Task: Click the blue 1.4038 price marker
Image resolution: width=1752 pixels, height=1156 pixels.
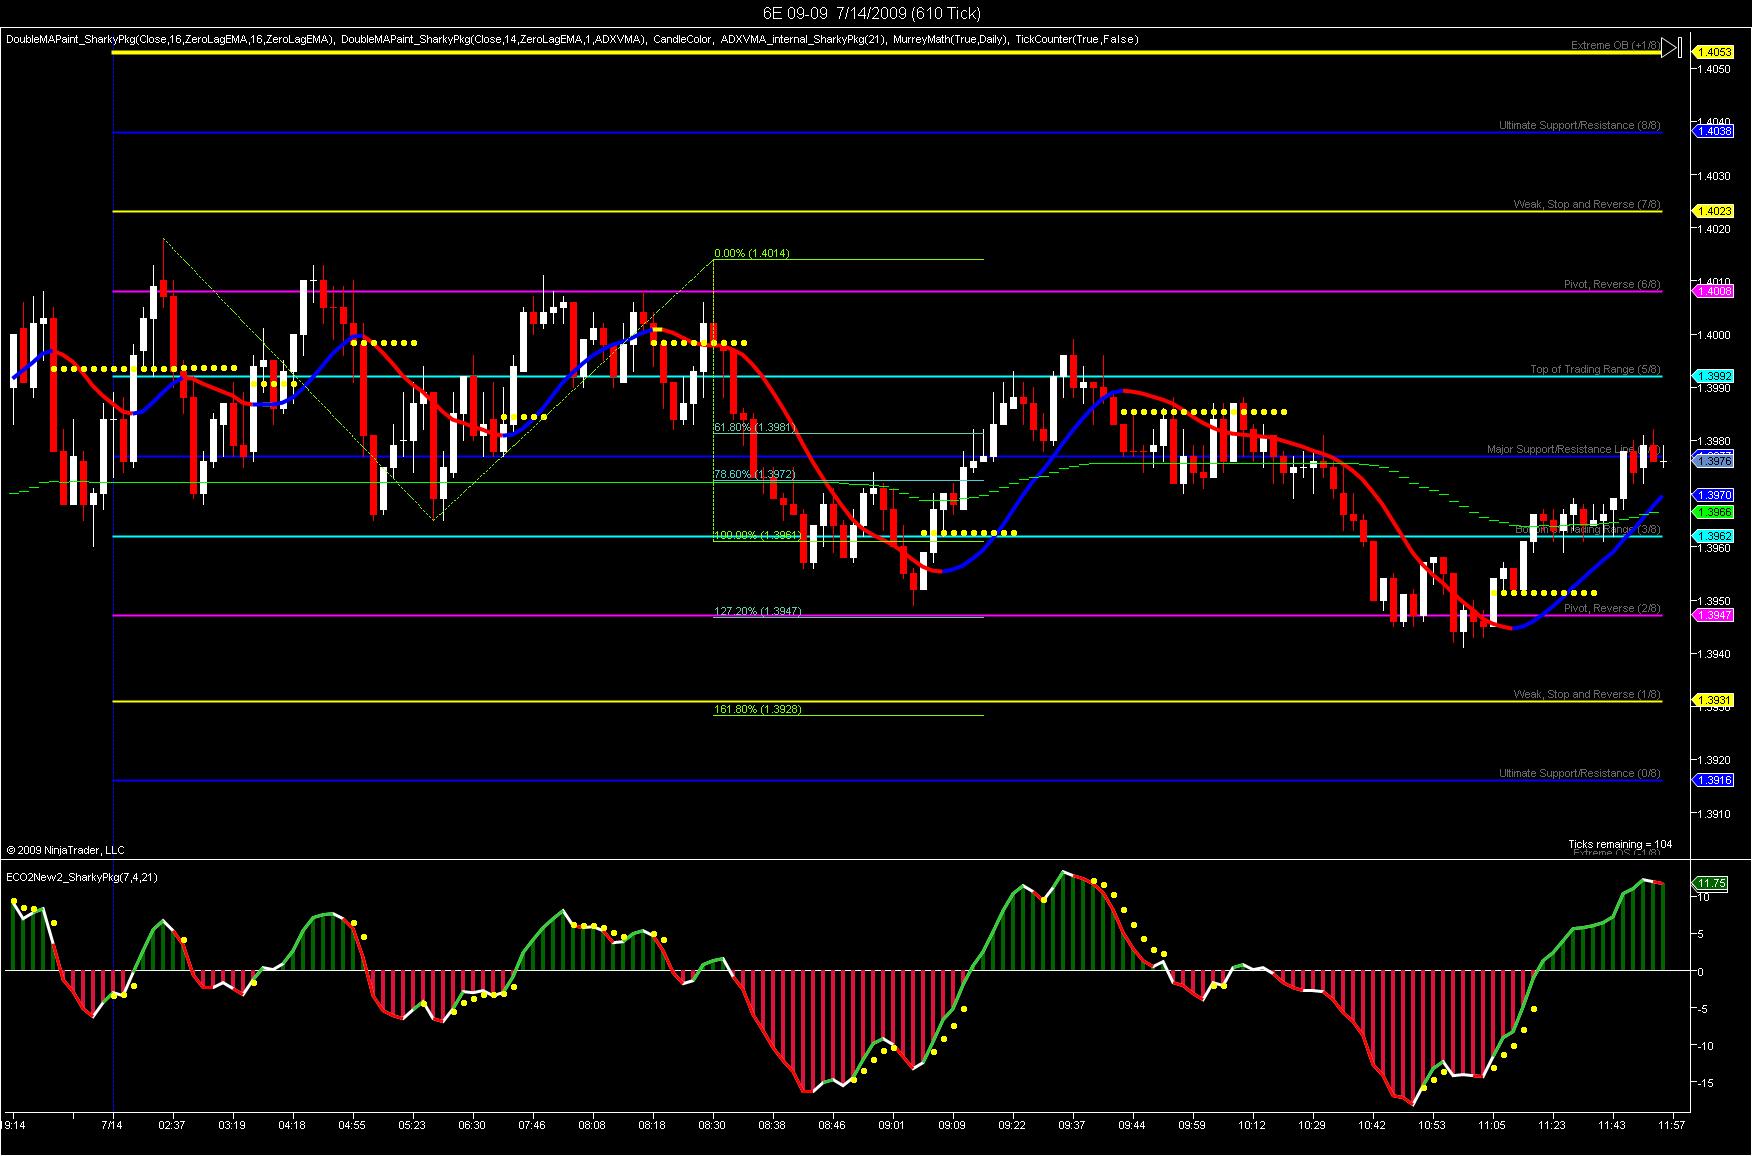Action: point(1712,131)
